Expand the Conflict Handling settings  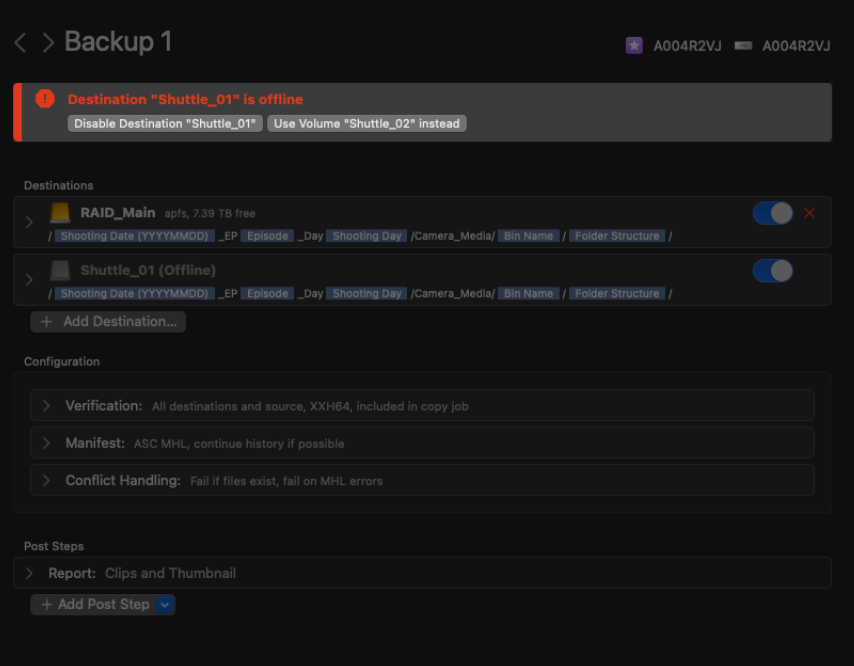coord(46,480)
